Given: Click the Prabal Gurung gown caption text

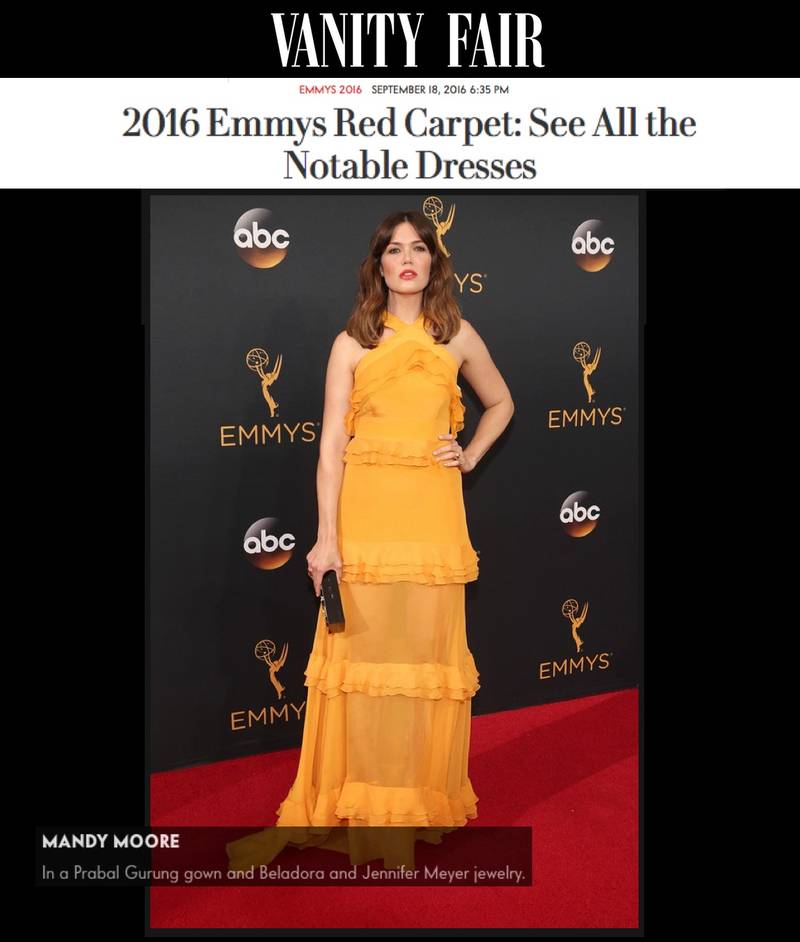Looking at the screenshot, I should click(283, 872).
